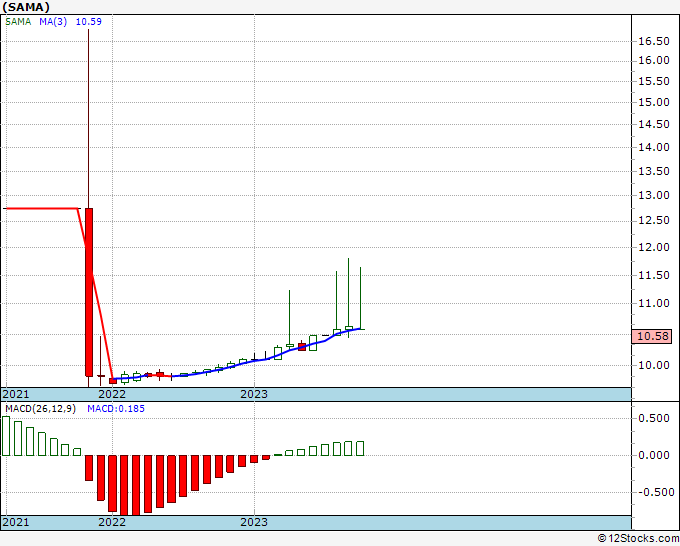
Task: Click the 15.50 price axis label
Action: (x=654, y=82)
